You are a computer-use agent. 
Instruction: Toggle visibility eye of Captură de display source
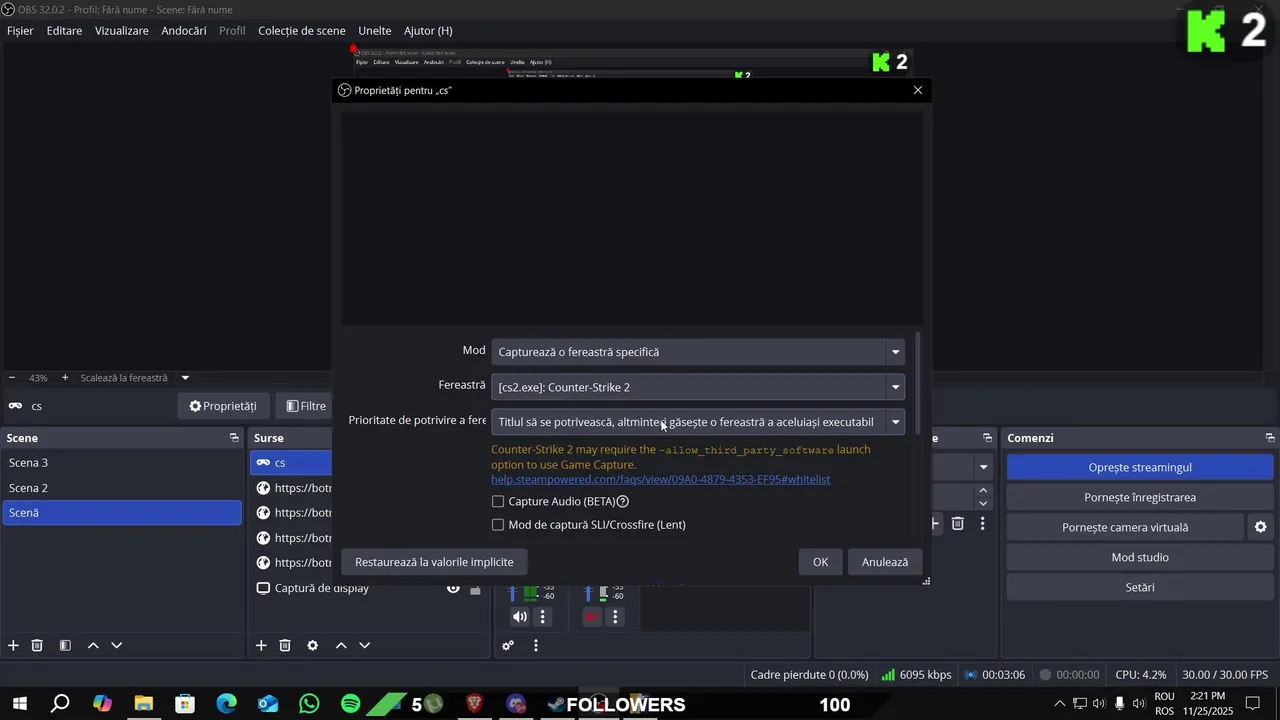[x=453, y=588]
